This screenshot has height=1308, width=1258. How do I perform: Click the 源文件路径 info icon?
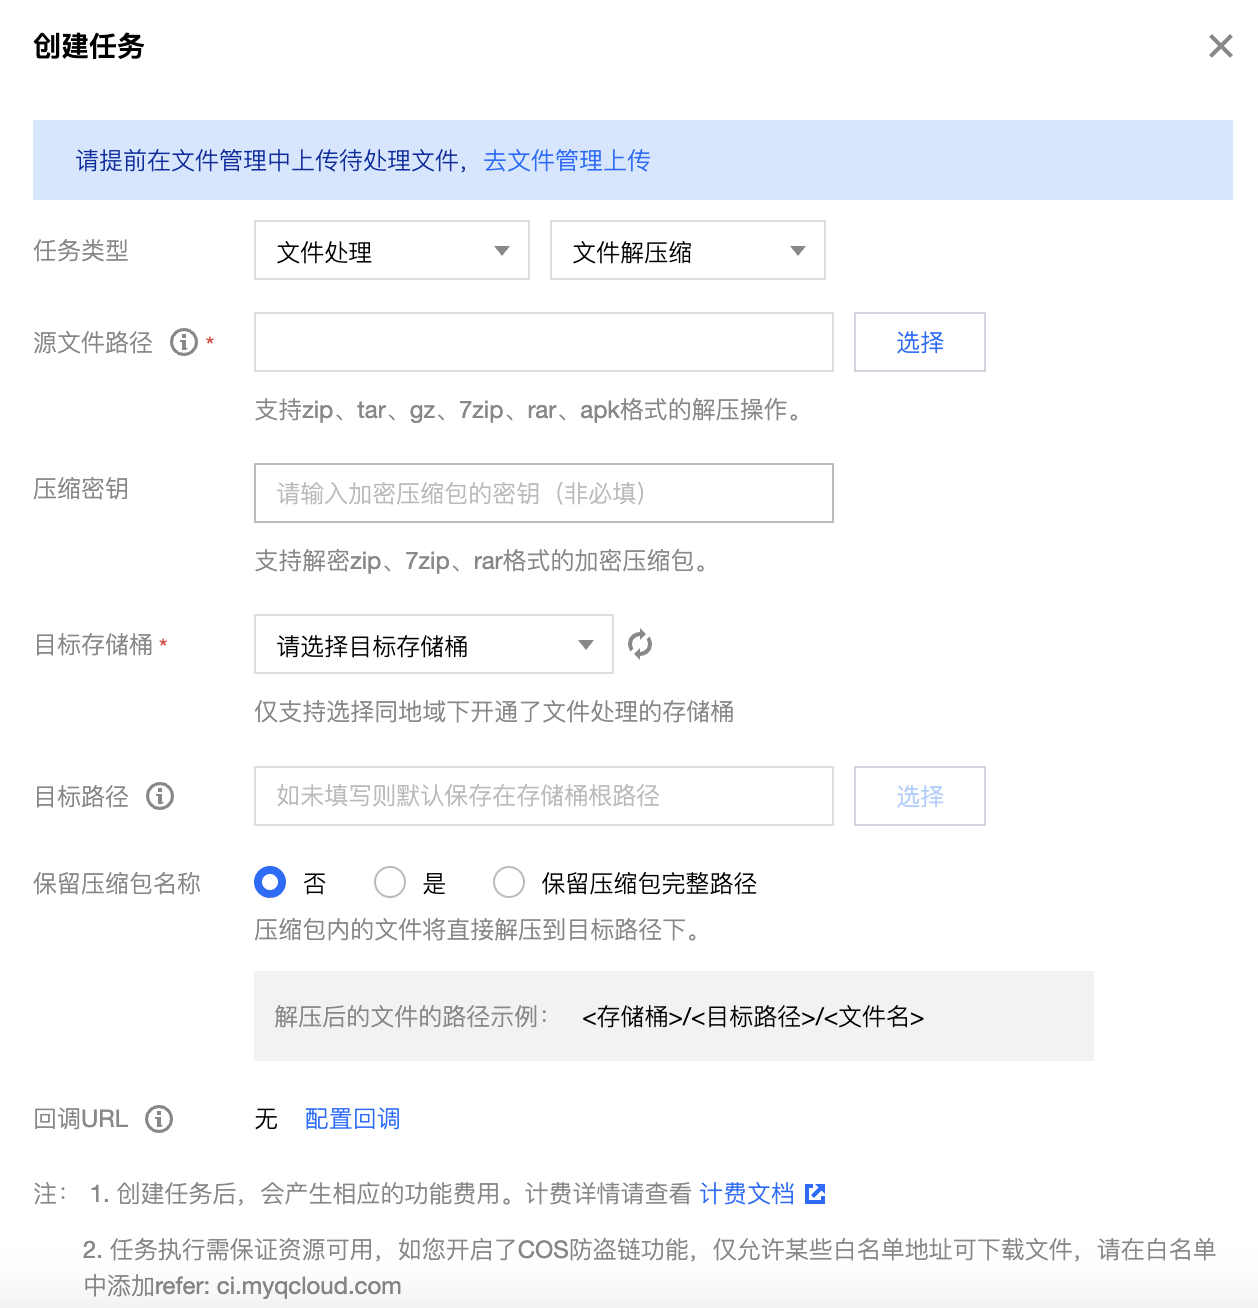click(184, 342)
